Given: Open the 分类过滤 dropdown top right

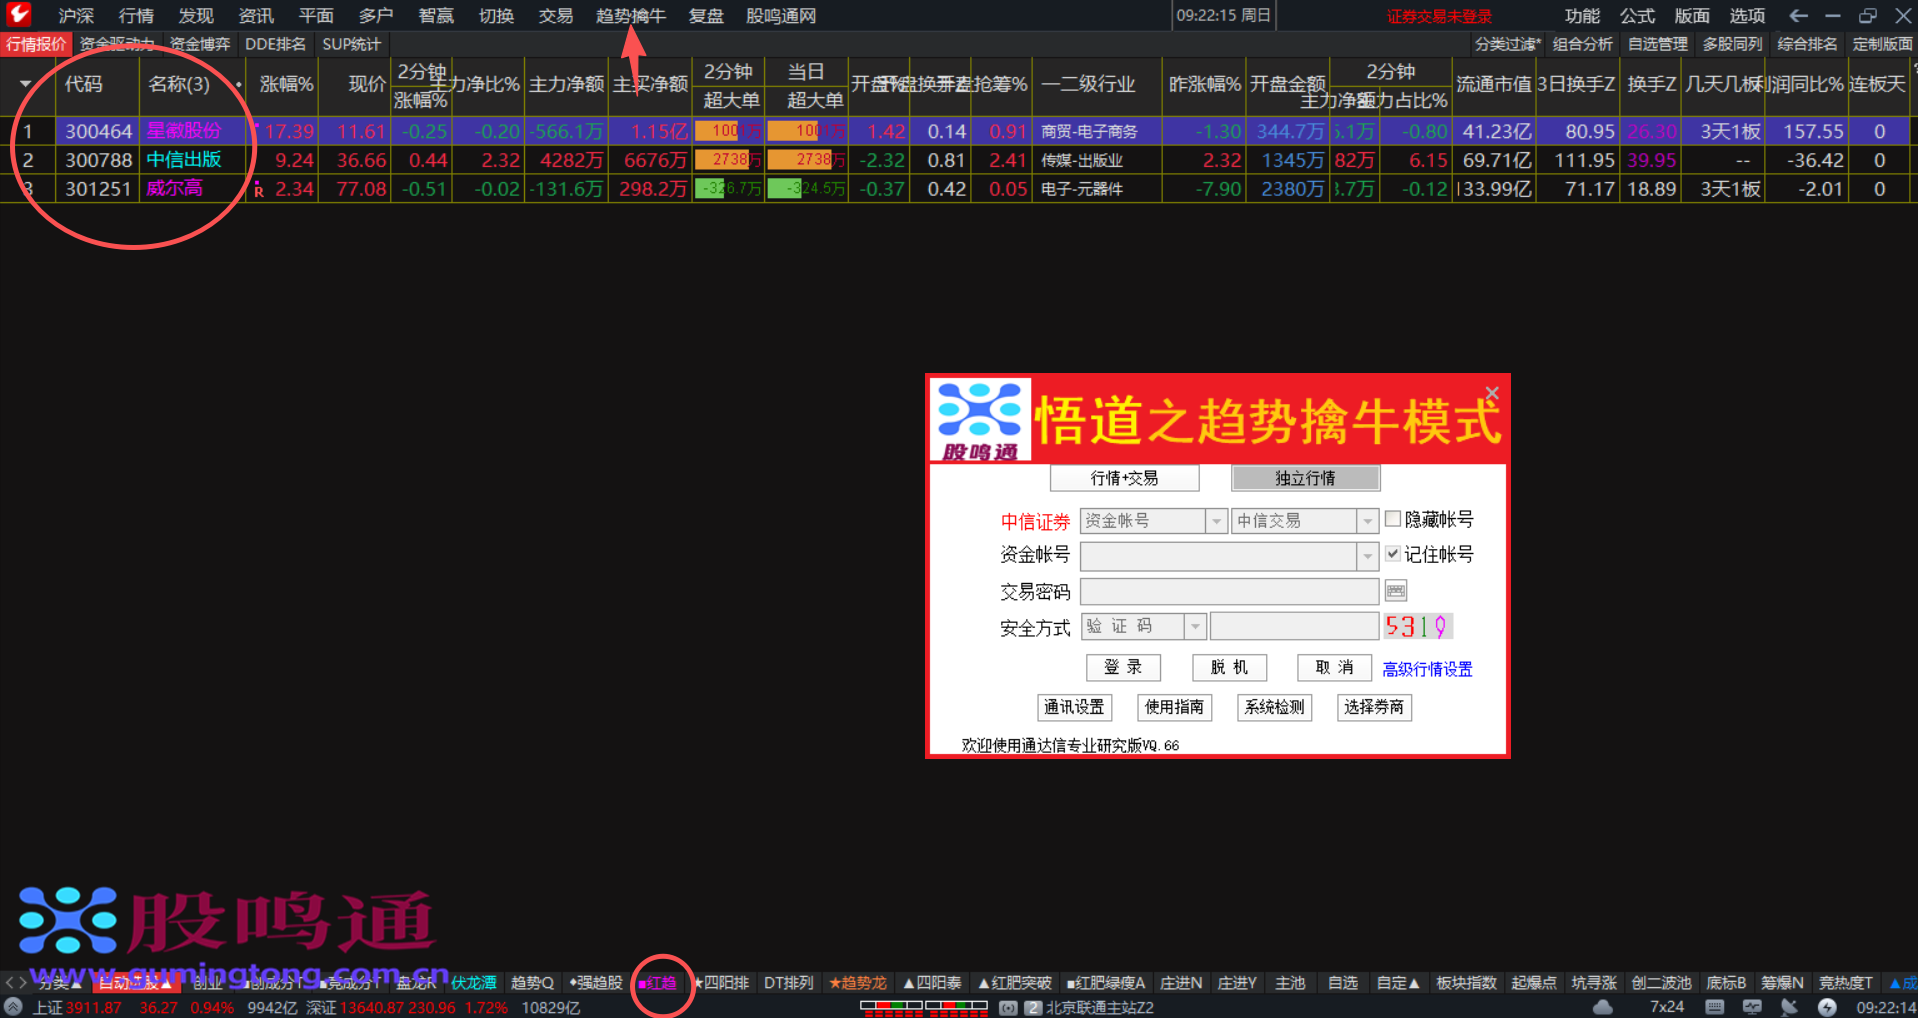Looking at the screenshot, I should pos(1507,44).
